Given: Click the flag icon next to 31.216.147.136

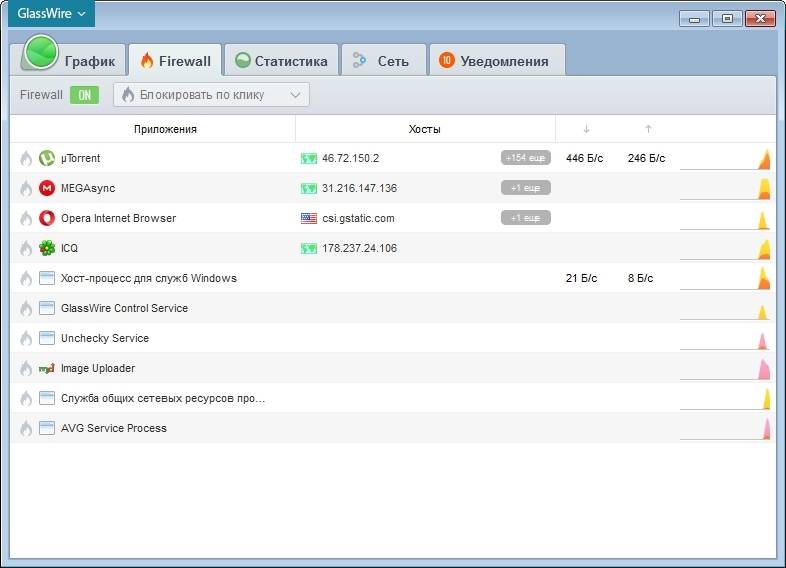Looking at the screenshot, I should (309, 188).
